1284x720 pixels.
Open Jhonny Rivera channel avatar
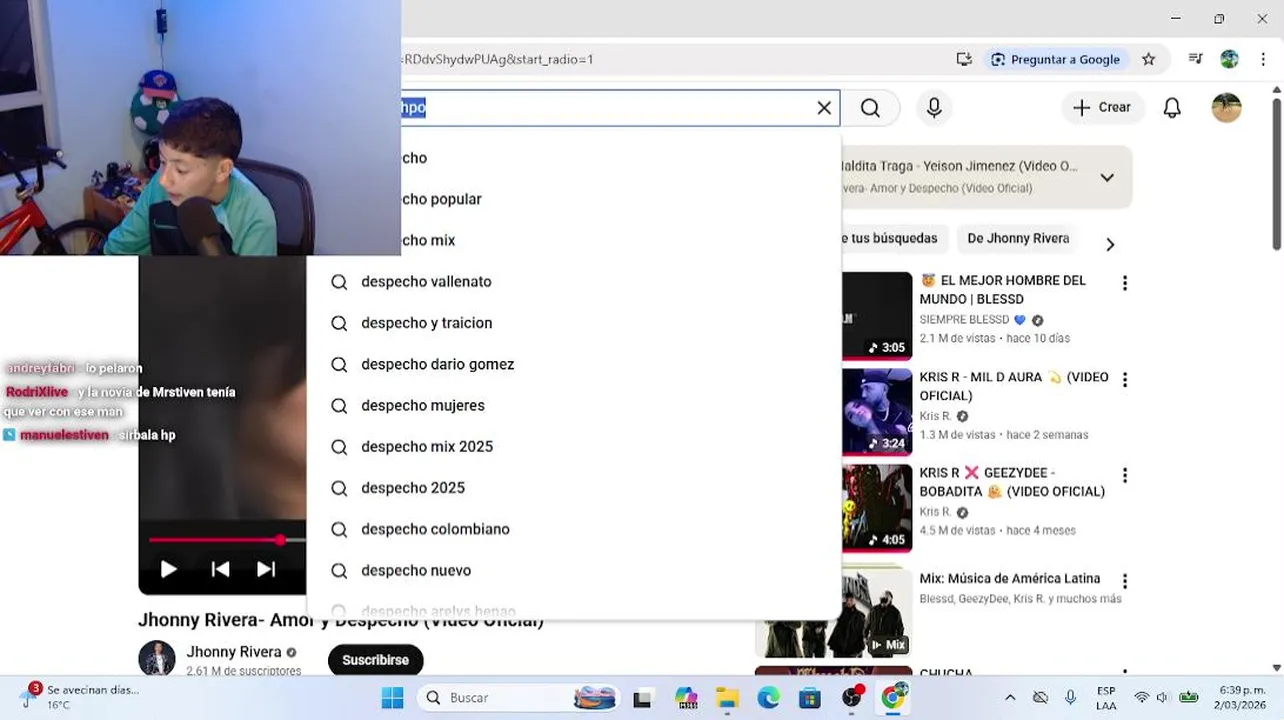(x=157, y=659)
